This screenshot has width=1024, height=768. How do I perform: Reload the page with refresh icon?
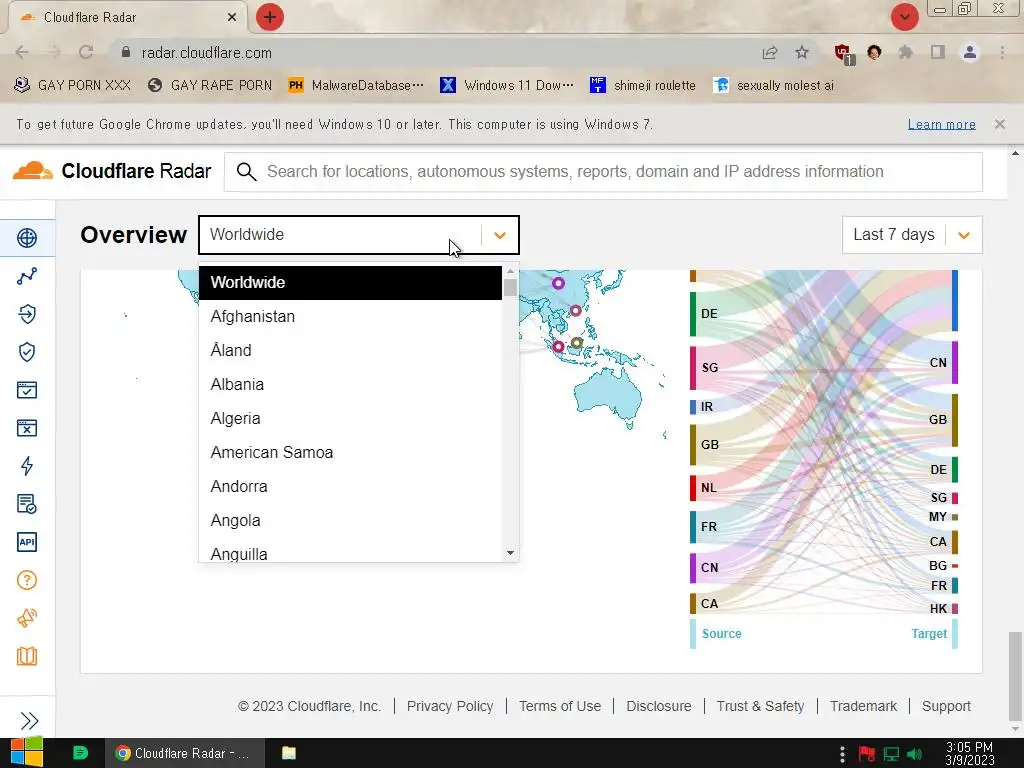coord(86,52)
